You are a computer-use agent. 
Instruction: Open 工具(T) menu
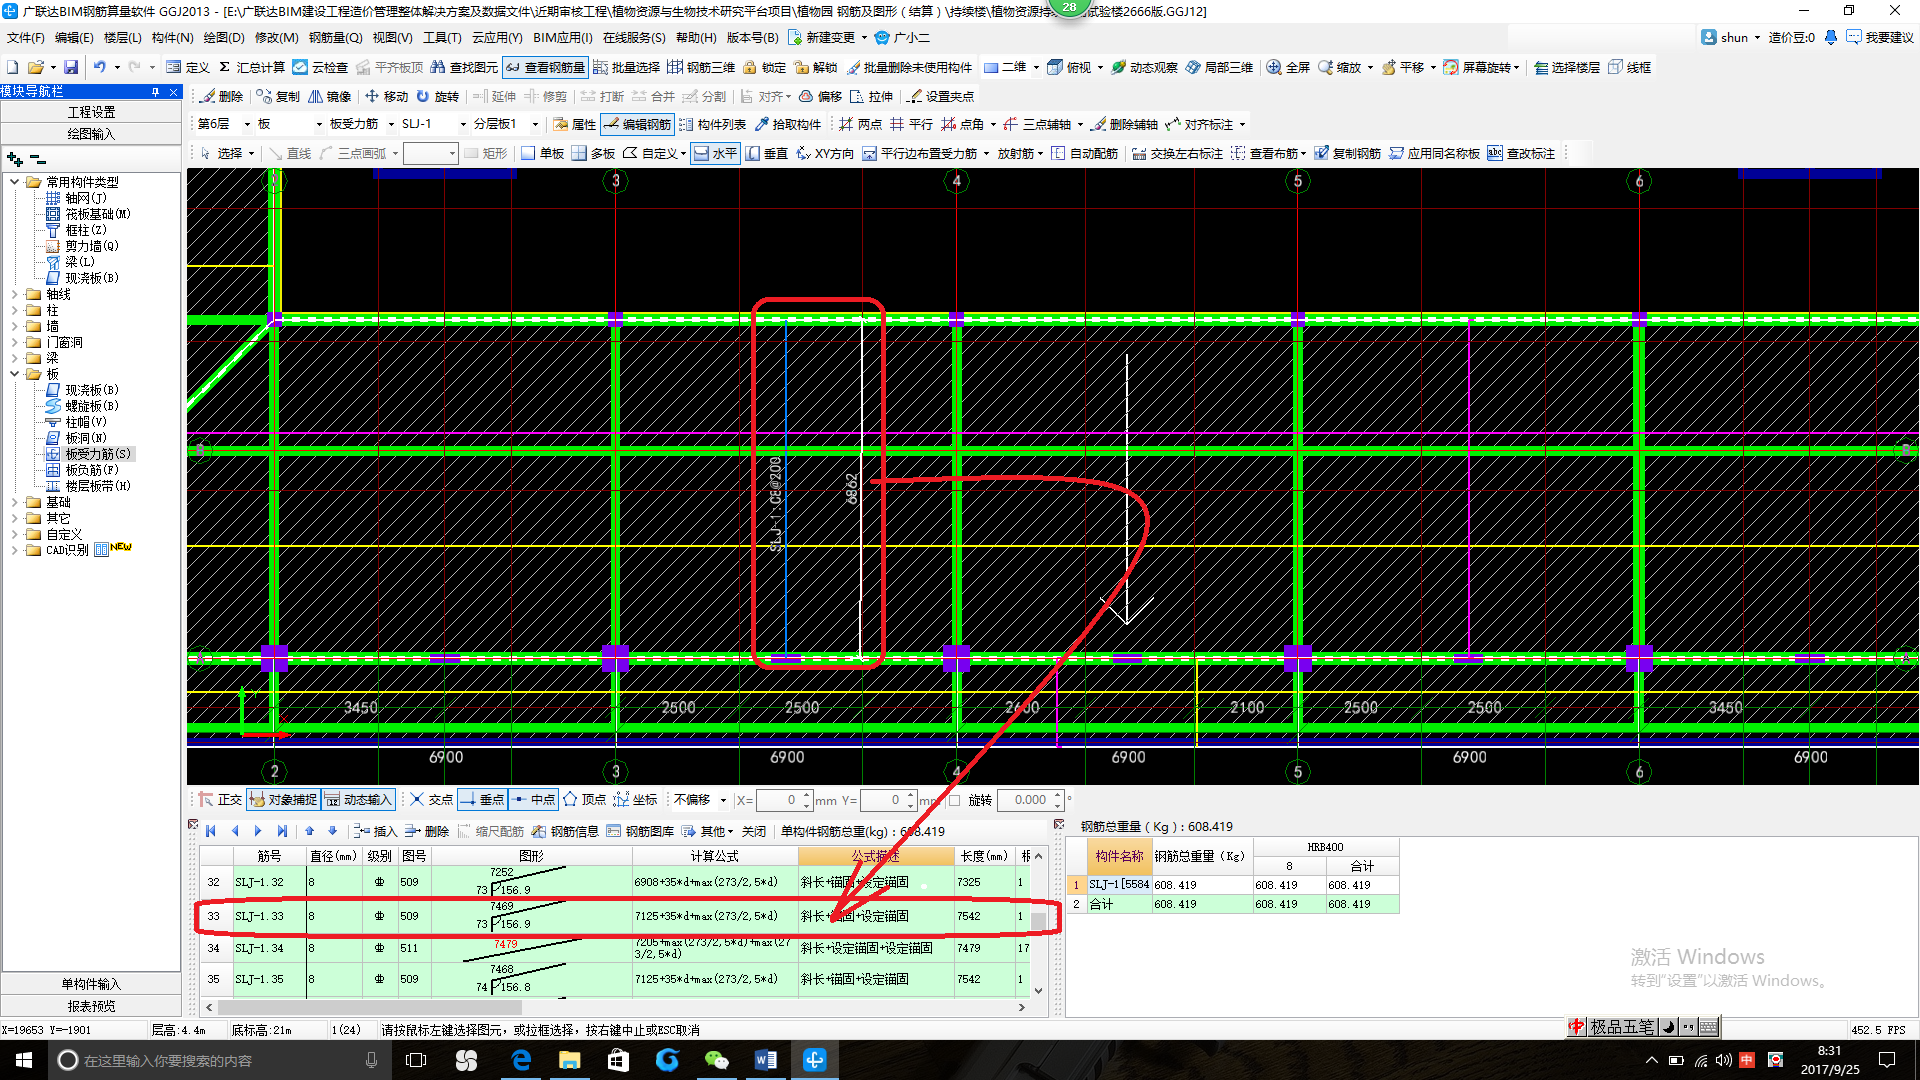click(x=442, y=38)
